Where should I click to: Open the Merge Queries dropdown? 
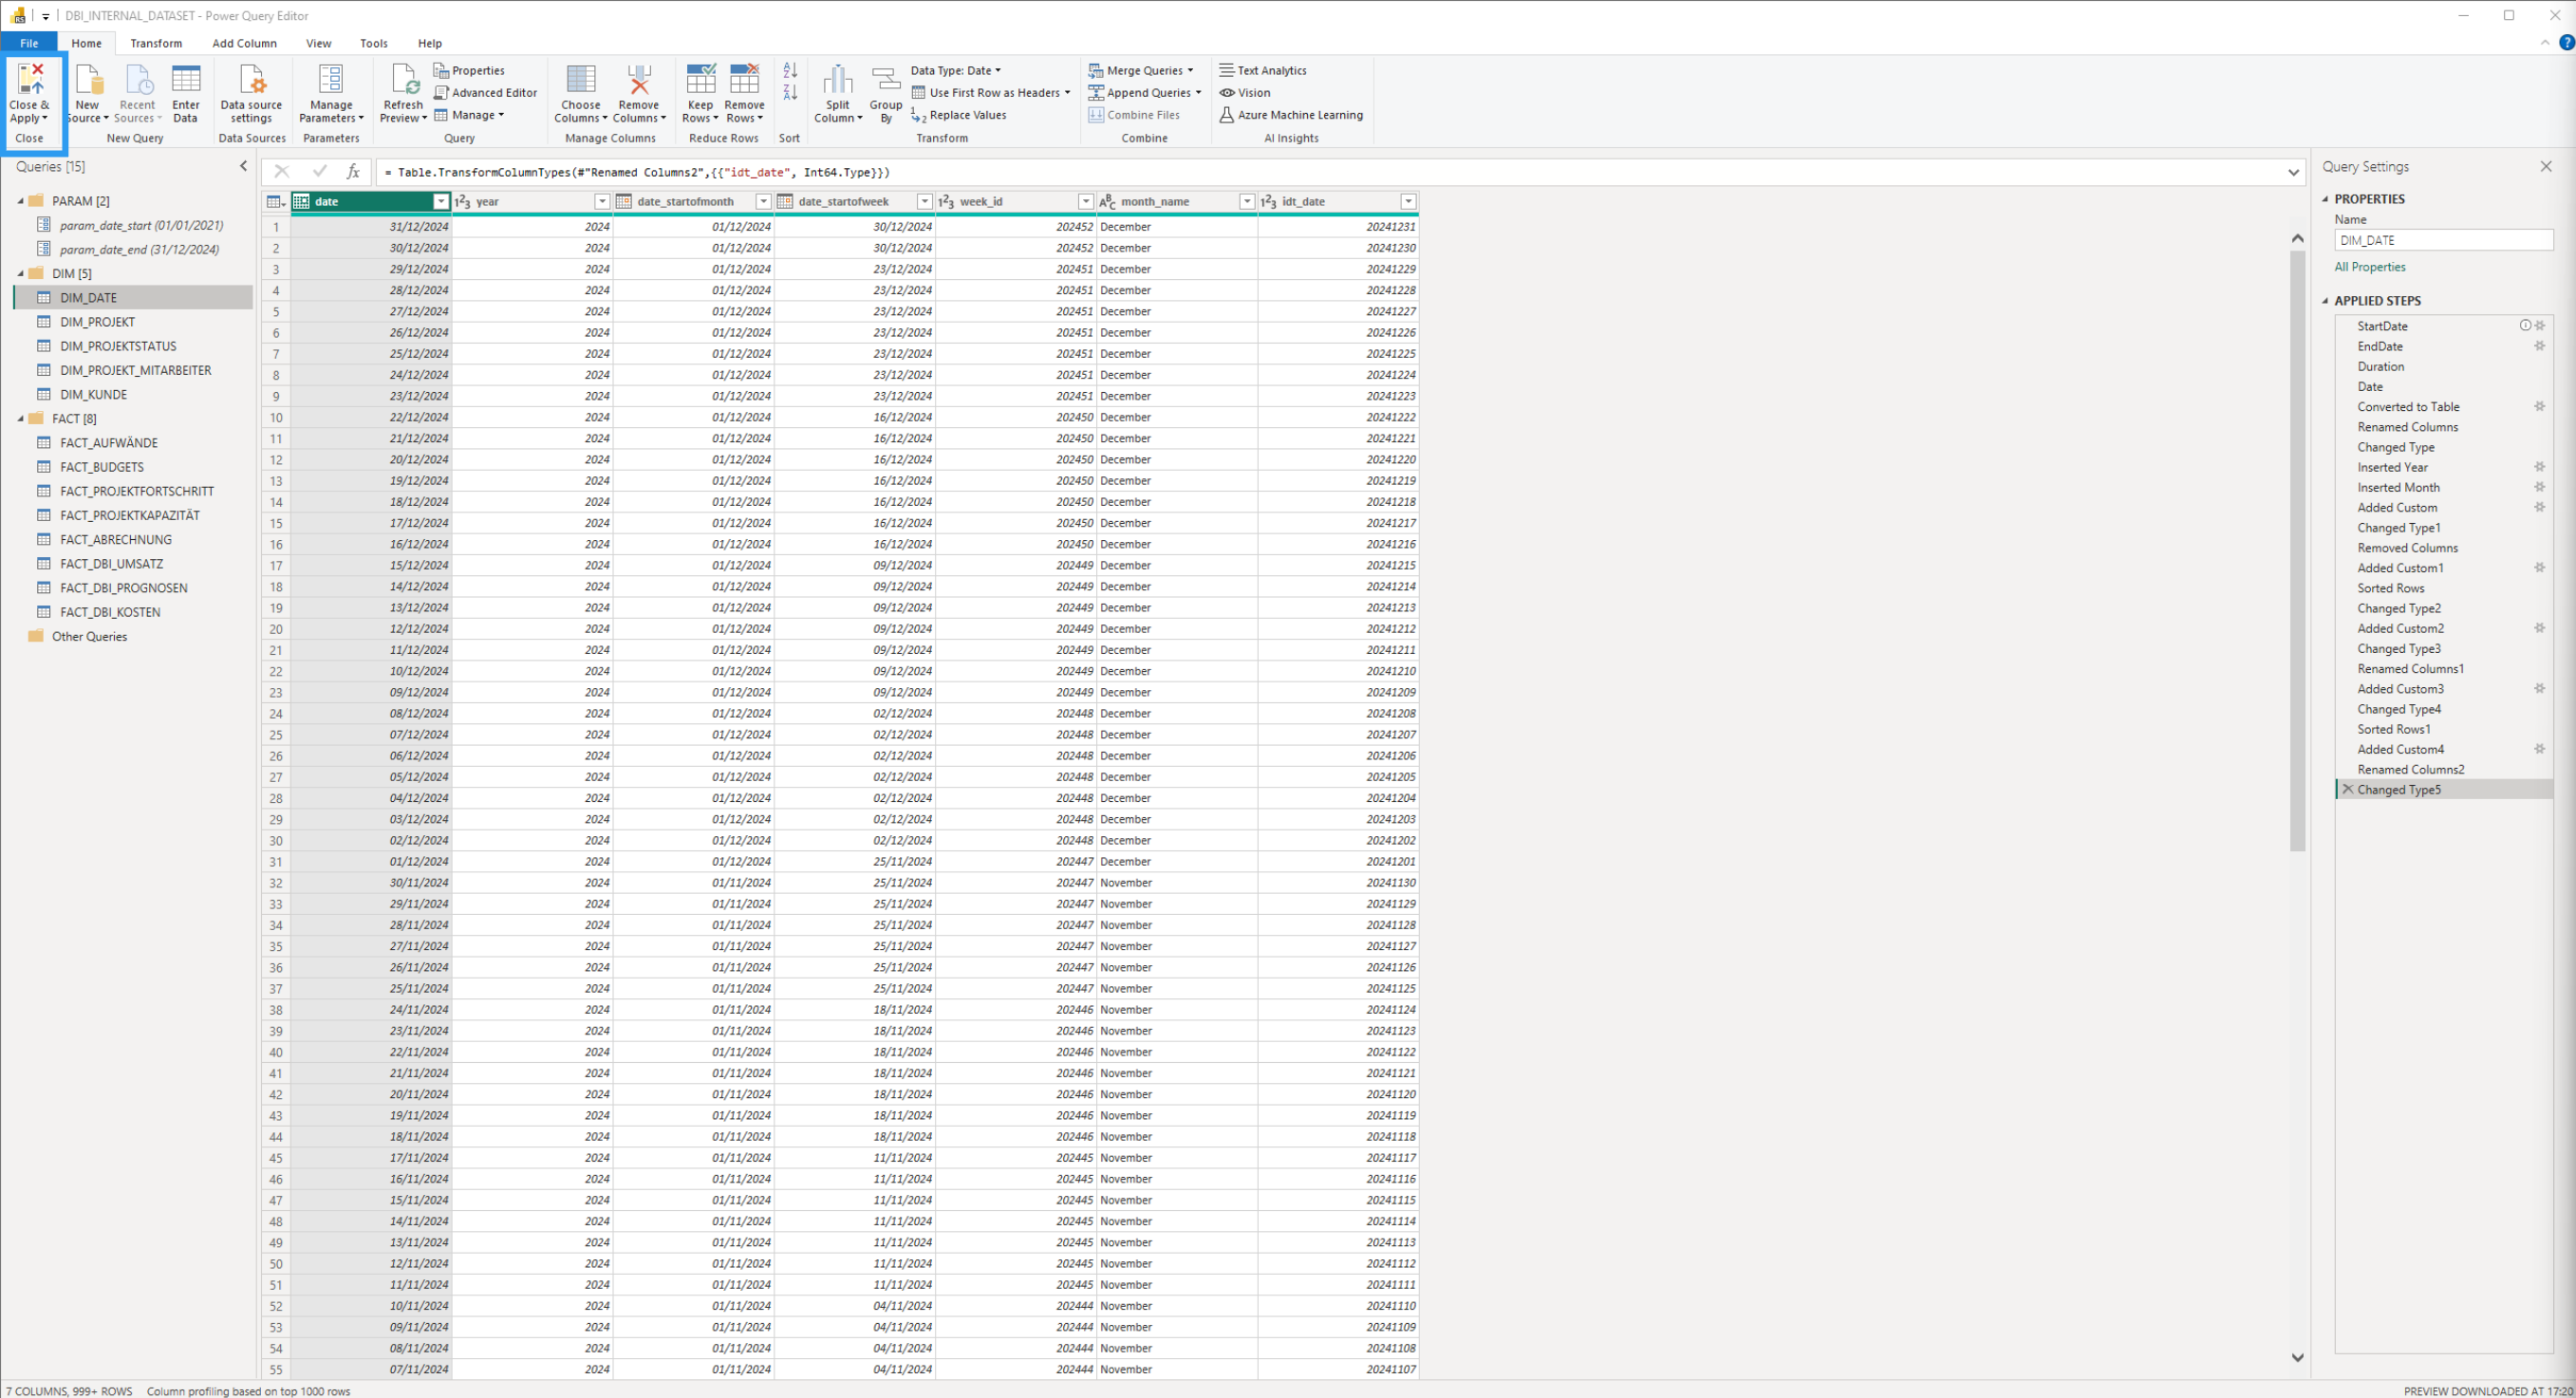tap(1141, 70)
